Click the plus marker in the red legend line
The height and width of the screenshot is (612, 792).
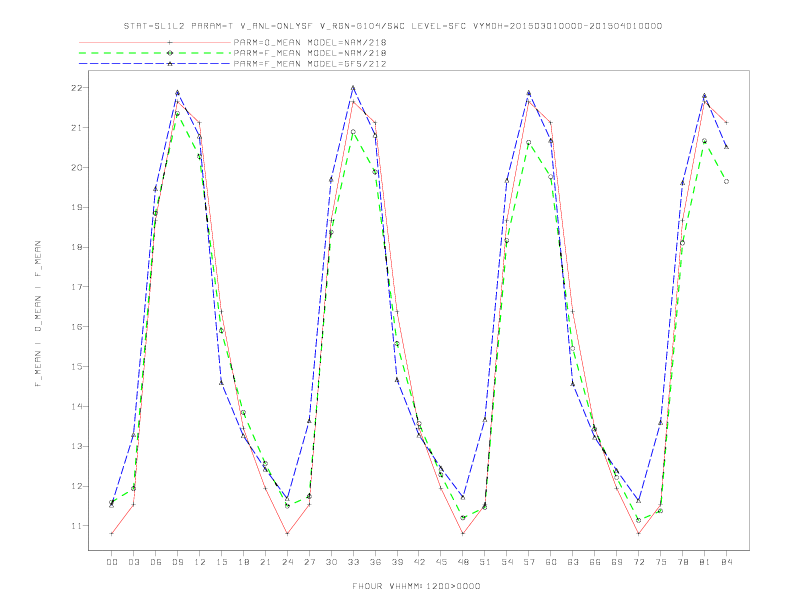(170, 42)
